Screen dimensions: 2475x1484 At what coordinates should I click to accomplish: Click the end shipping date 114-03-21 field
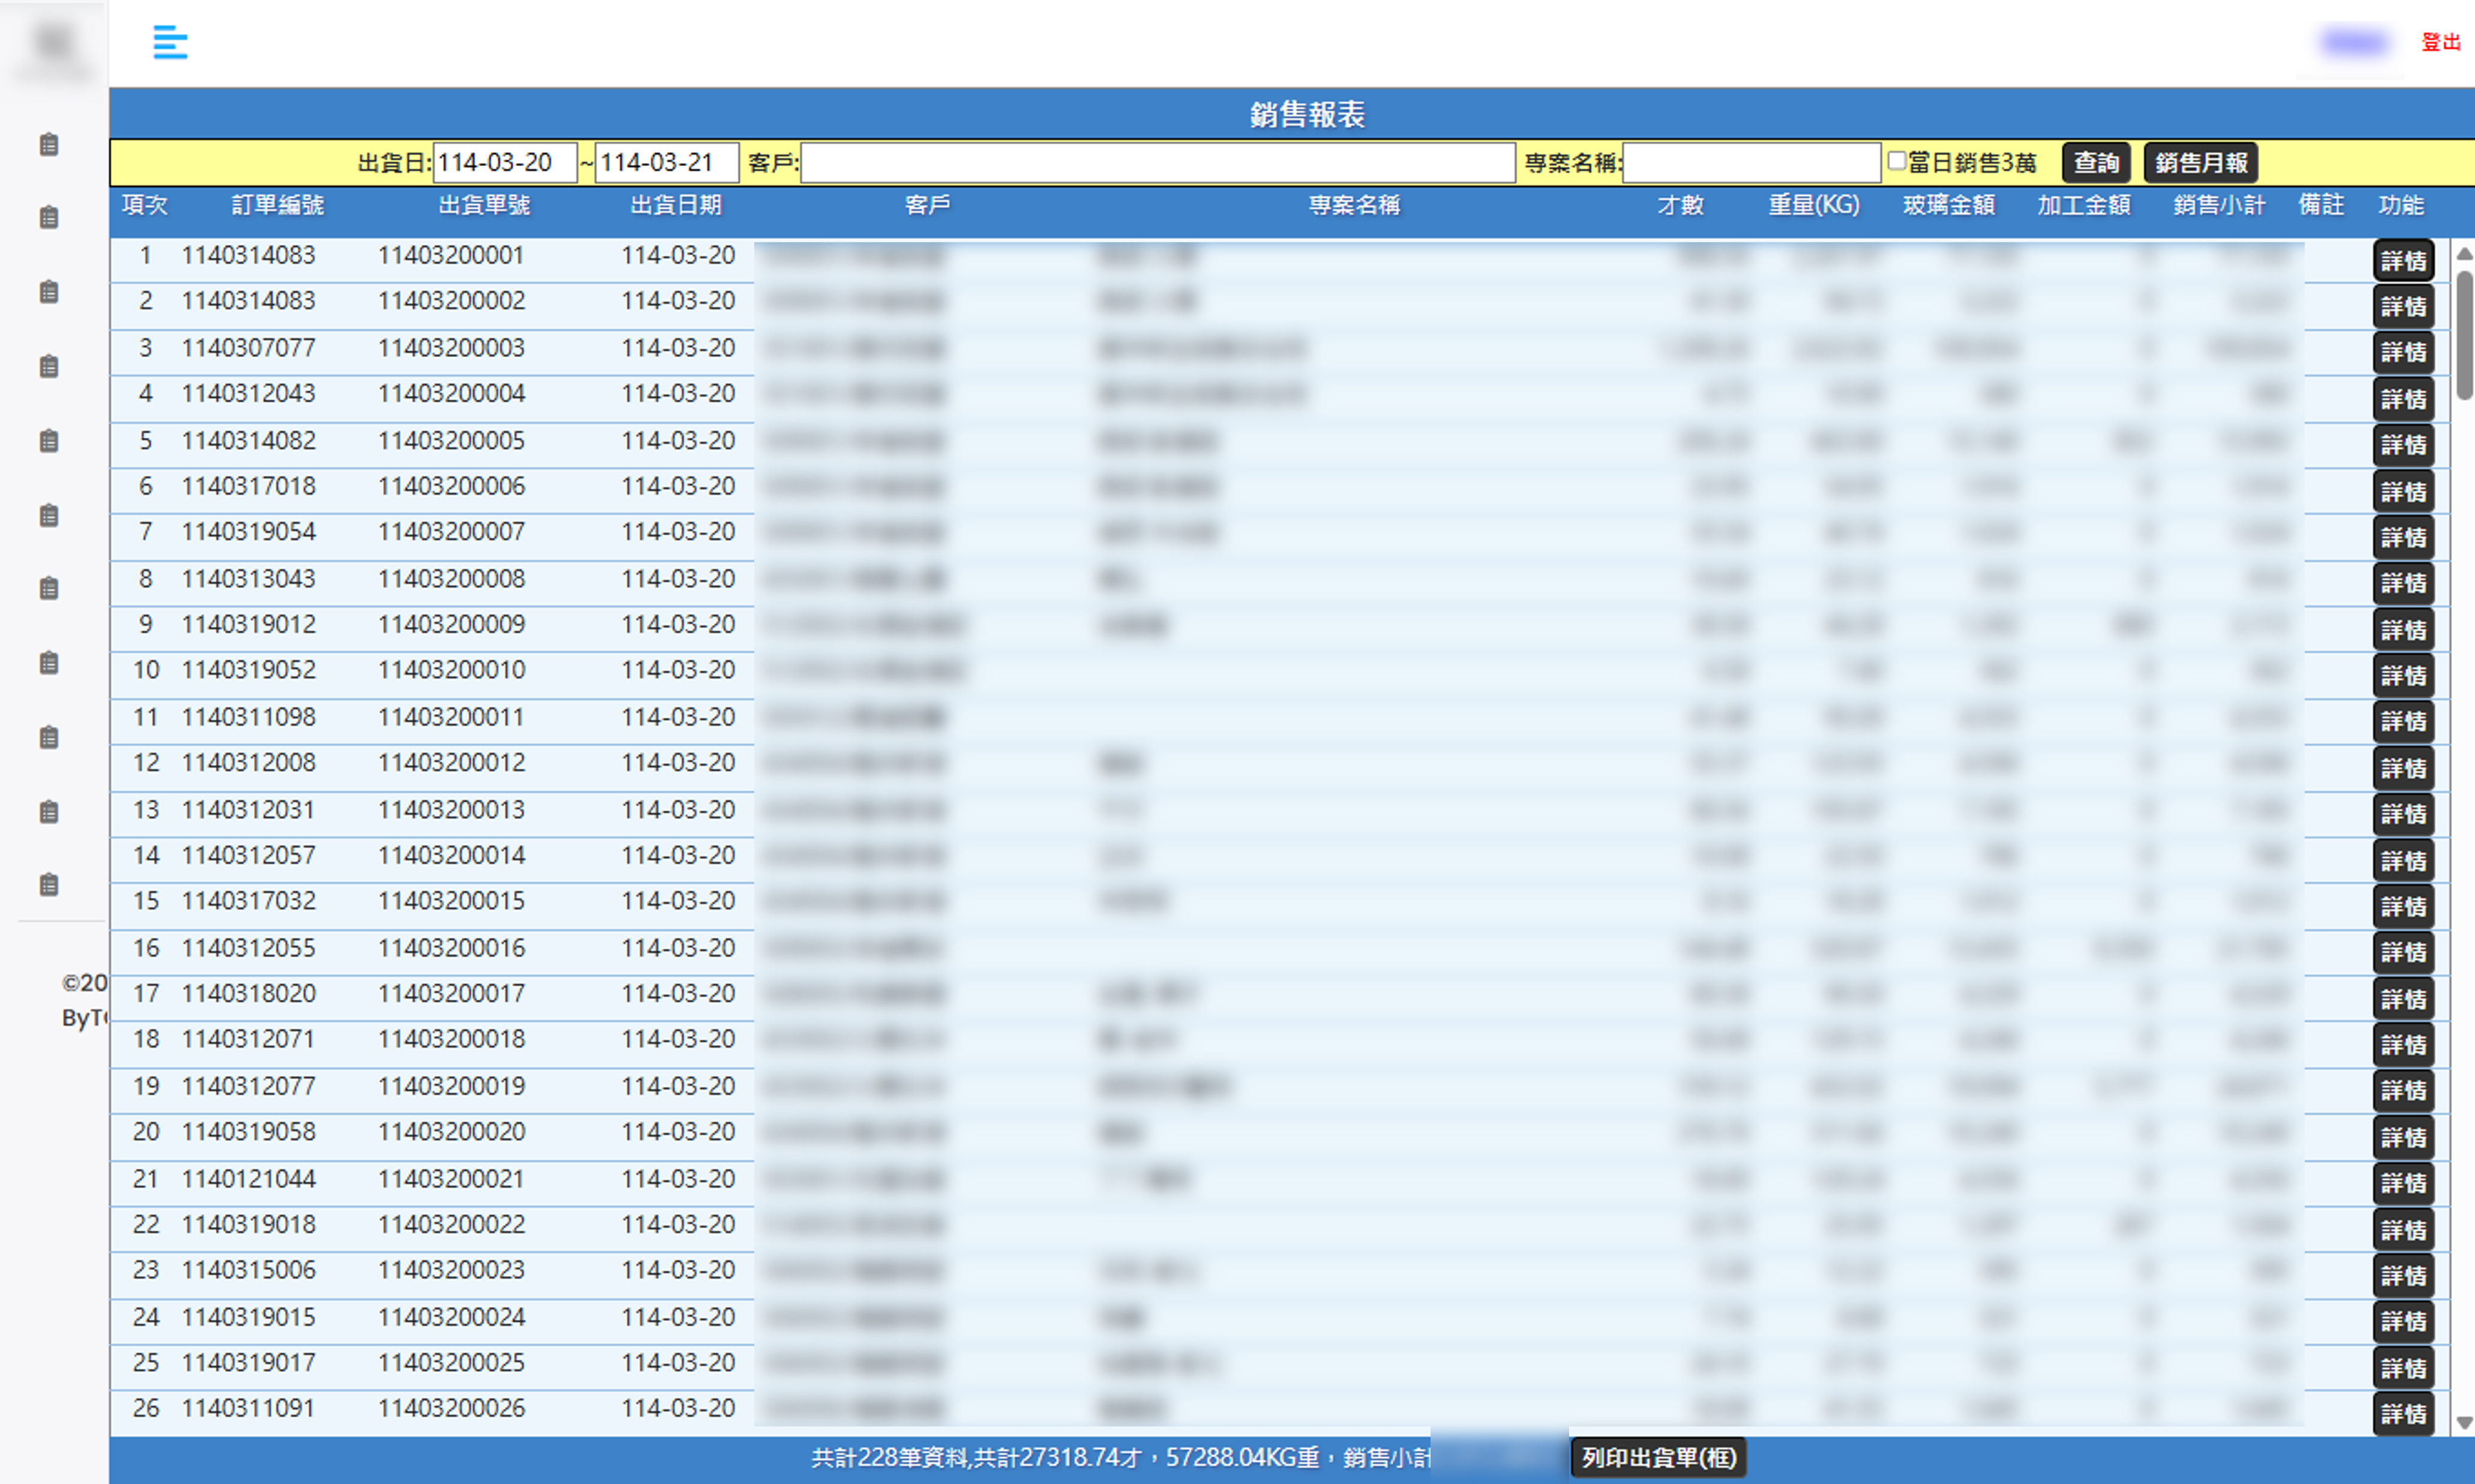(x=666, y=163)
